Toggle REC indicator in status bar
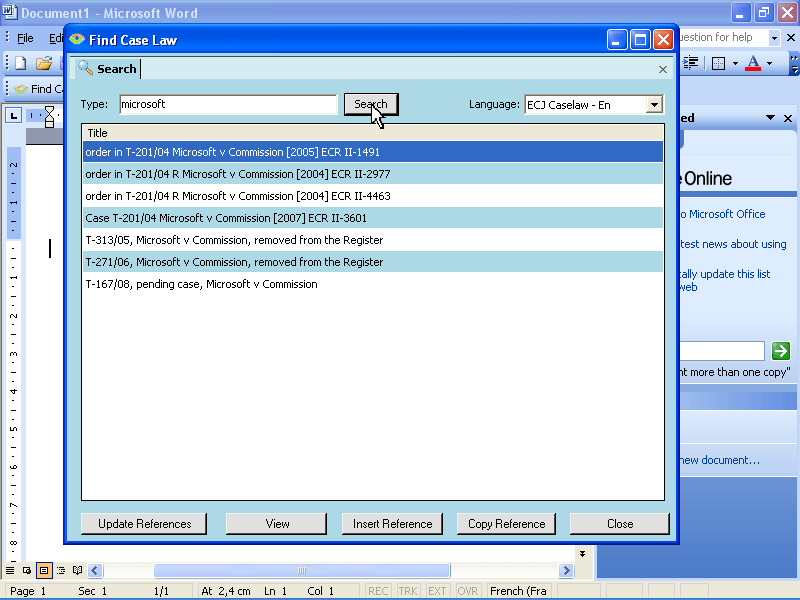Image resolution: width=800 pixels, height=600 pixels. click(378, 591)
